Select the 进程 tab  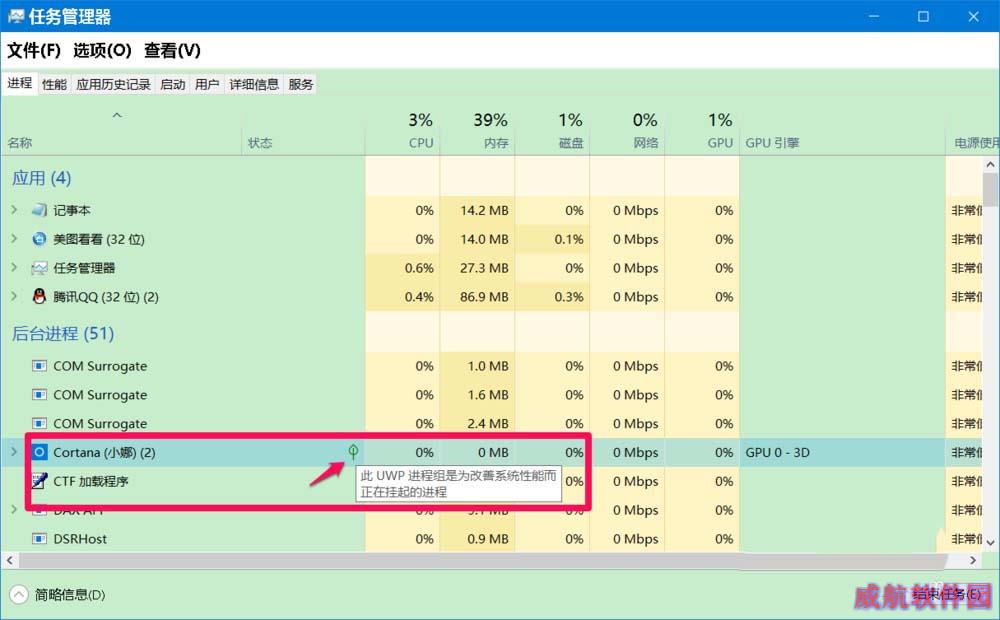20,83
